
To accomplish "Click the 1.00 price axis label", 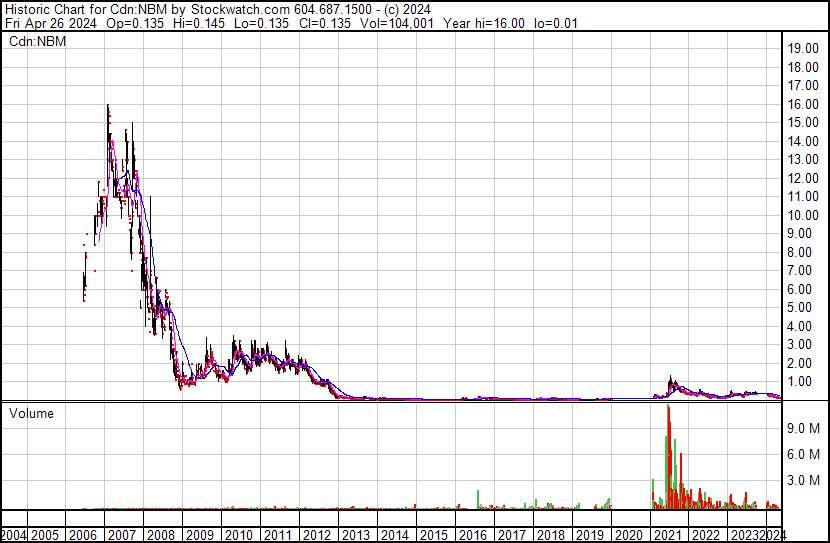I will coord(799,382).
